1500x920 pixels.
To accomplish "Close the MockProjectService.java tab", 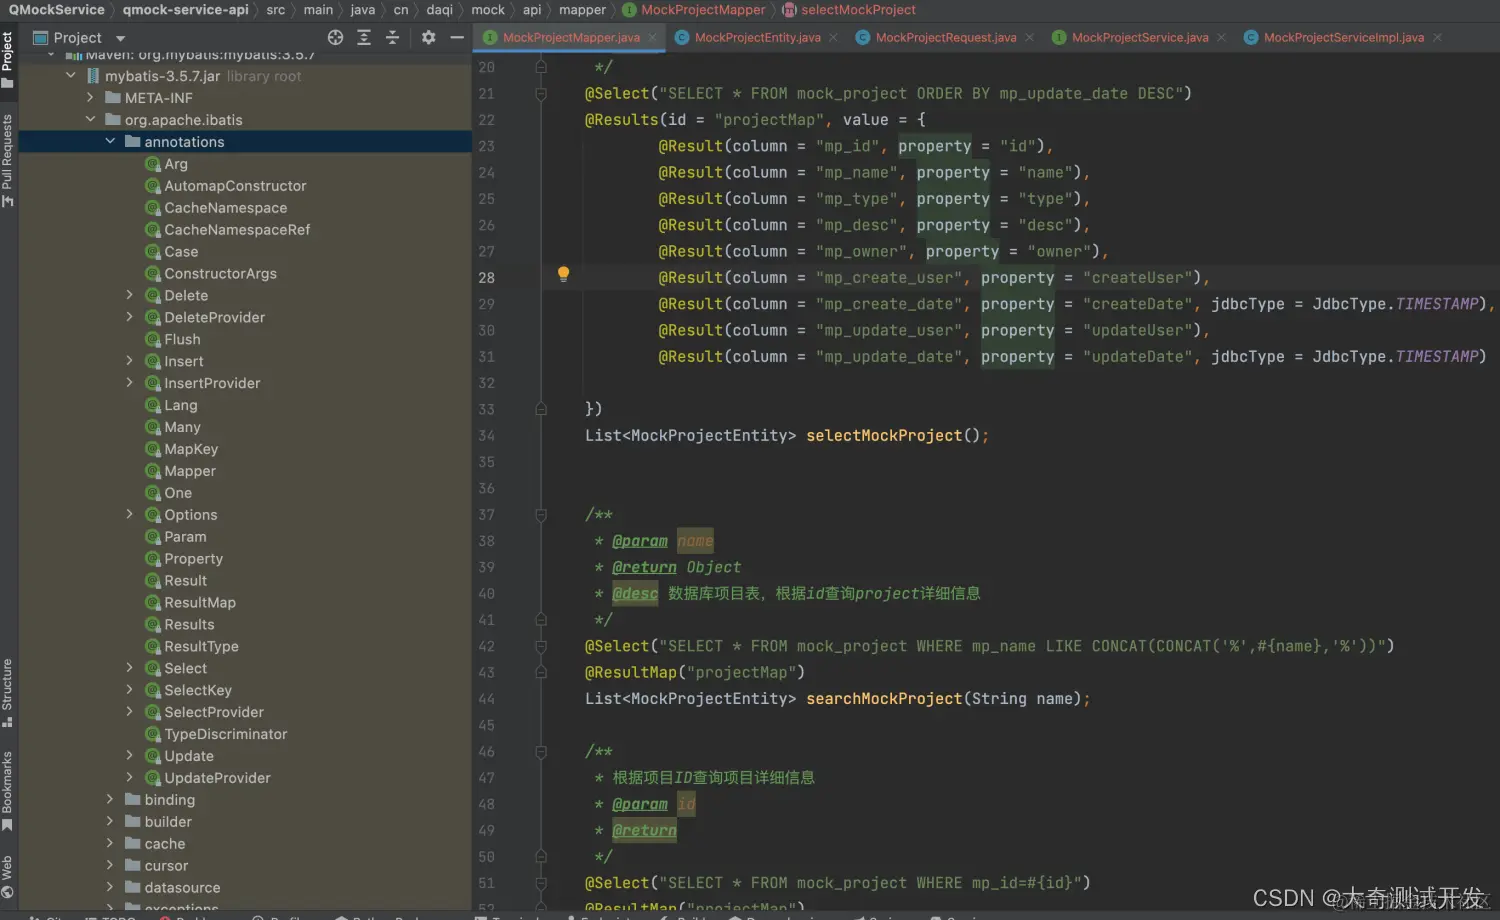I will pos(1221,38).
